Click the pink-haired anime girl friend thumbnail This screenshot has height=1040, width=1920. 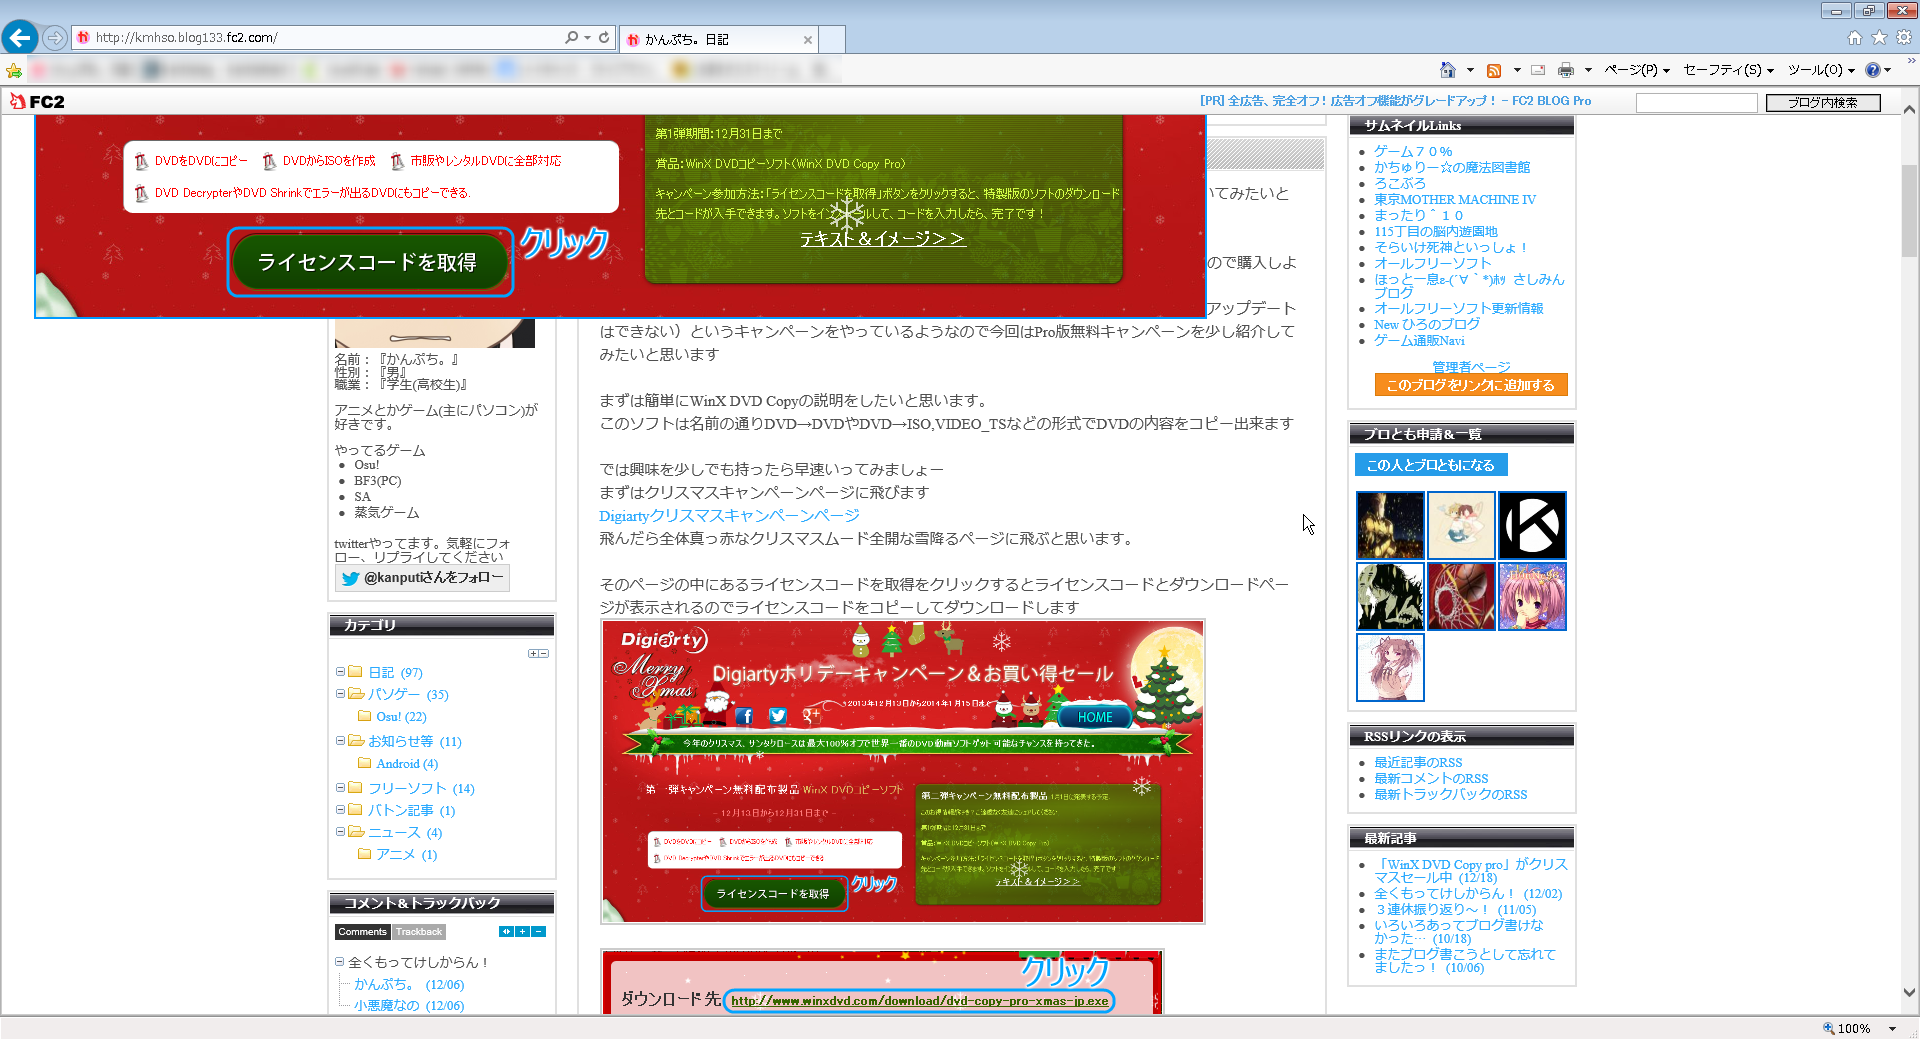coord(1532,597)
